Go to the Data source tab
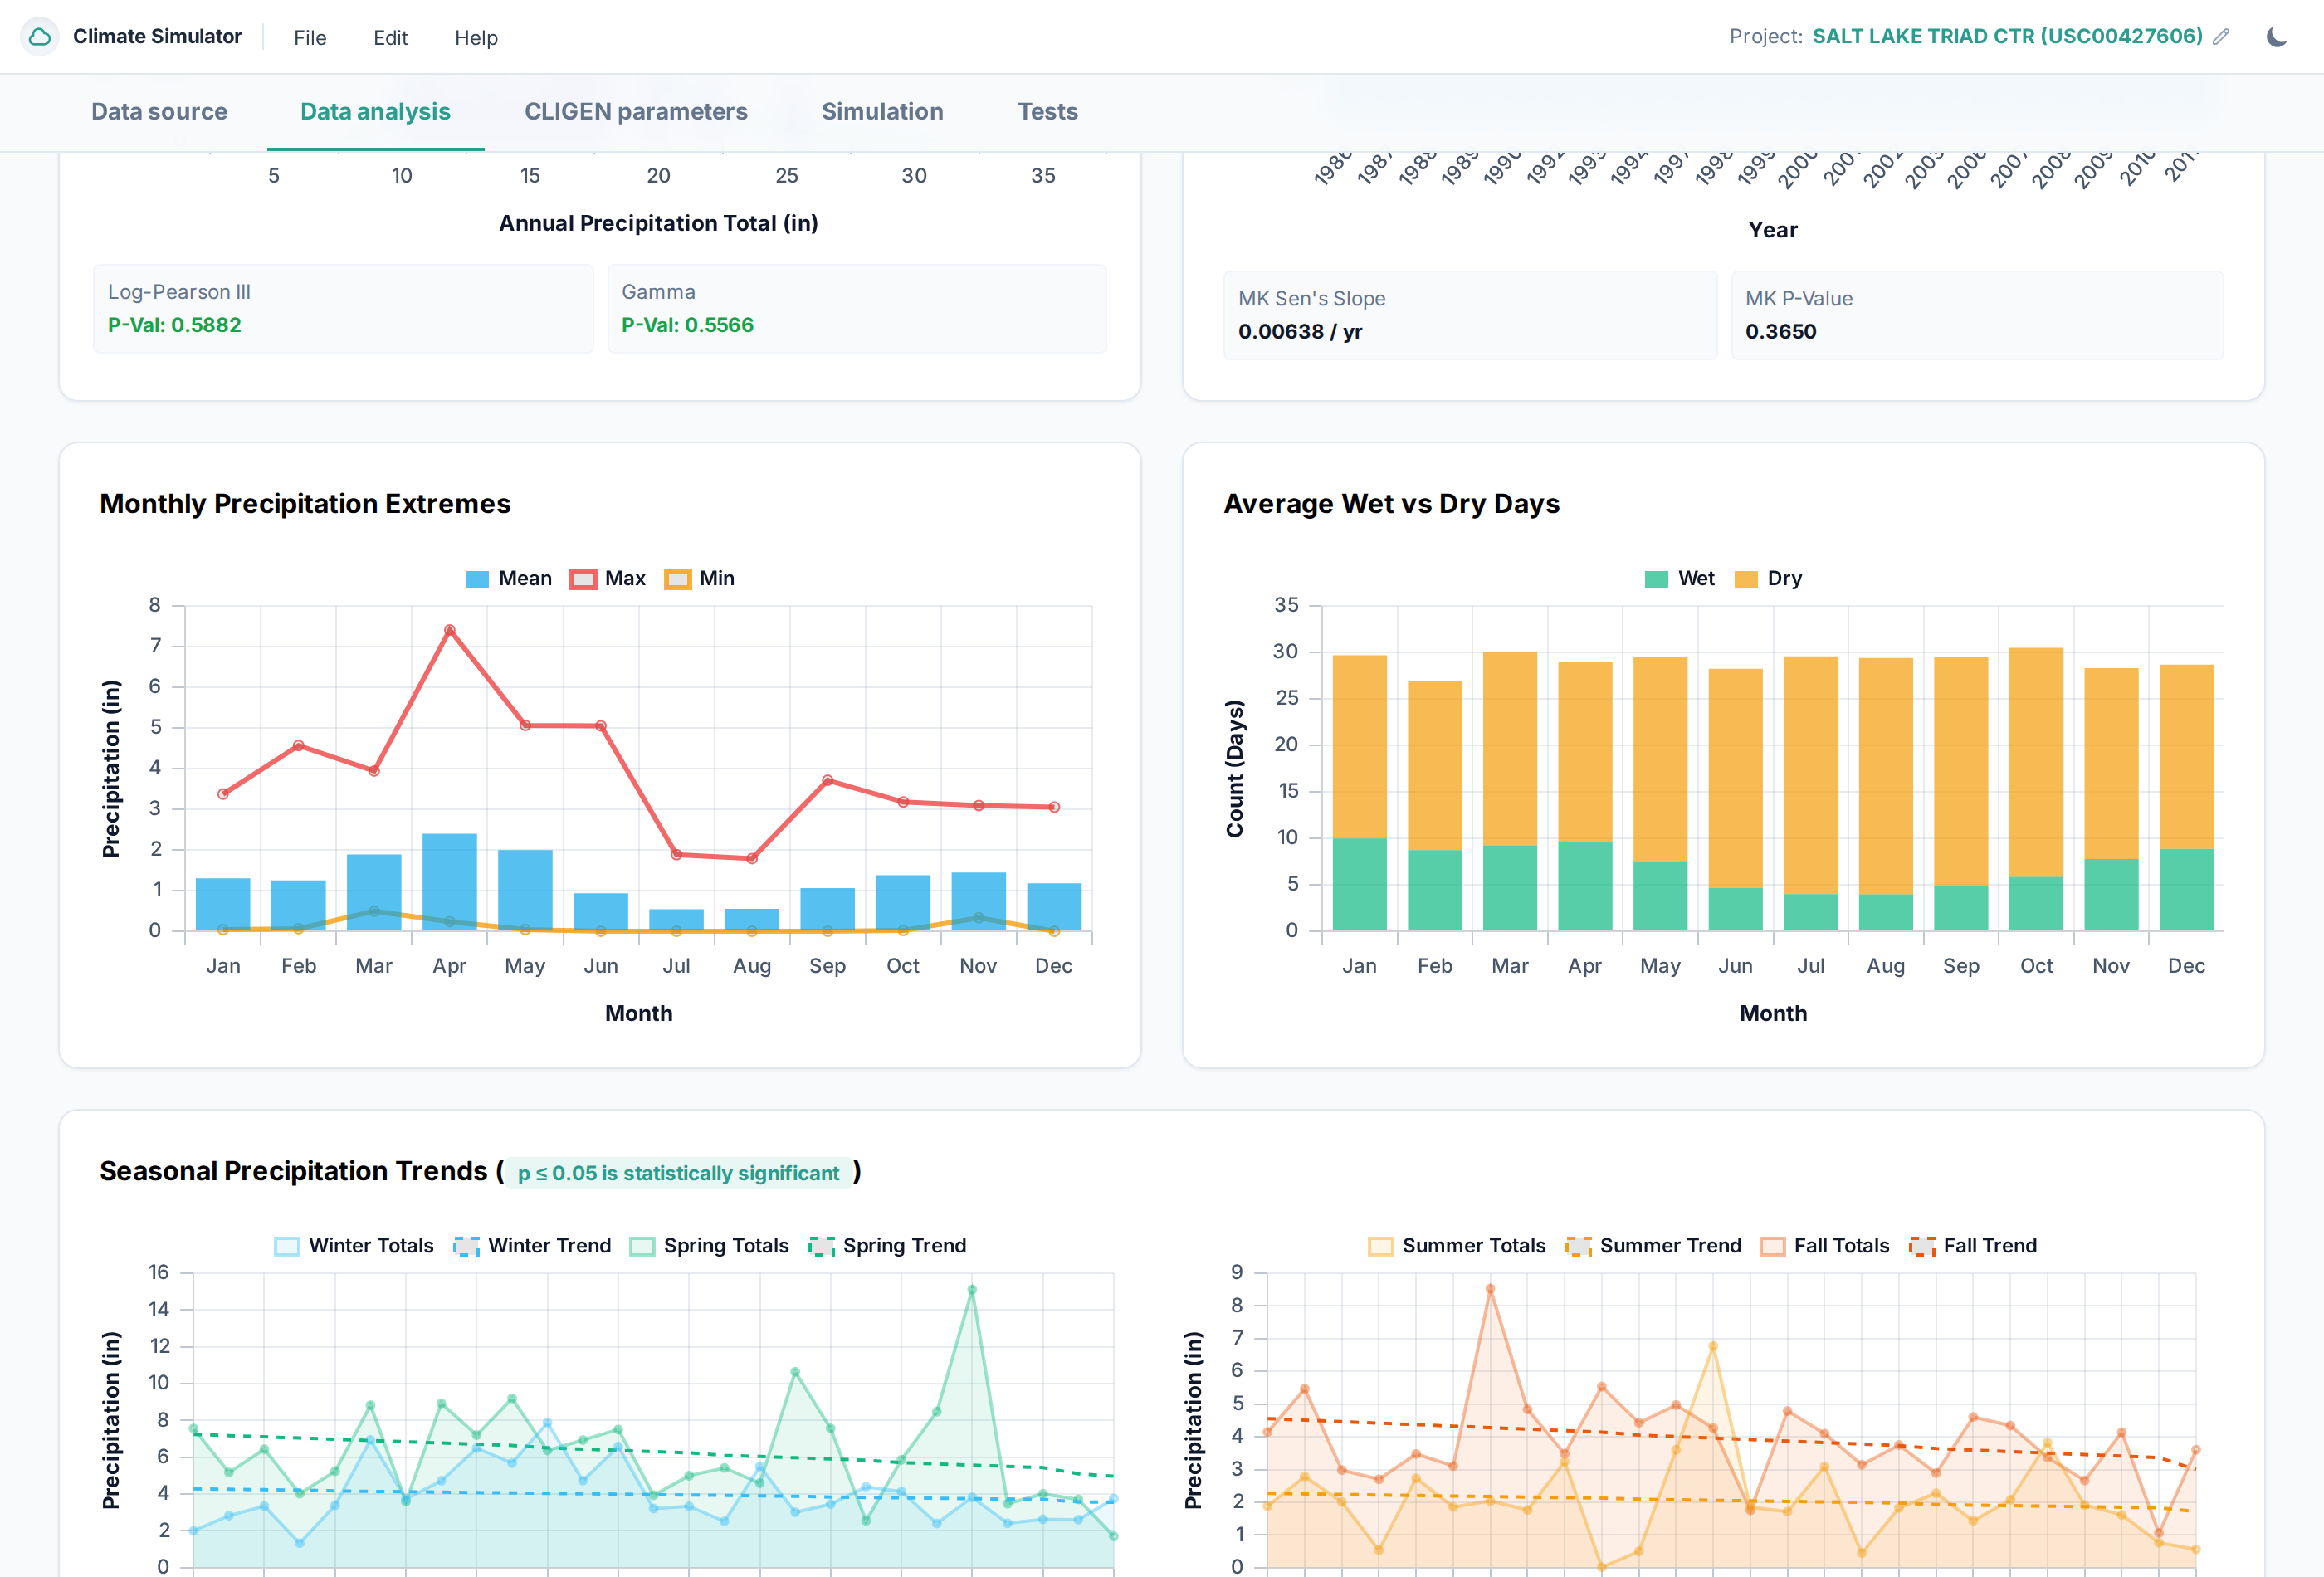Image resolution: width=2324 pixels, height=1577 pixels. click(159, 111)
